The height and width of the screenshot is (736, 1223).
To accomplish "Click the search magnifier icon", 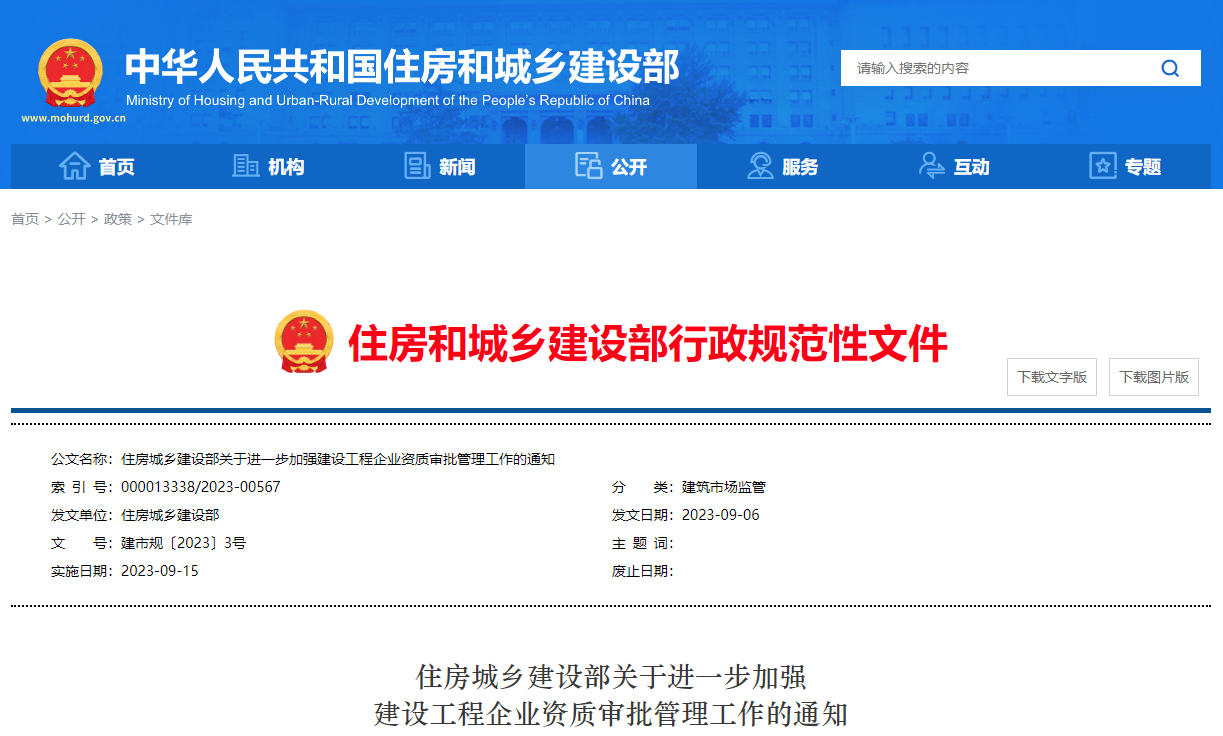I will click(x=1170, y=68).
